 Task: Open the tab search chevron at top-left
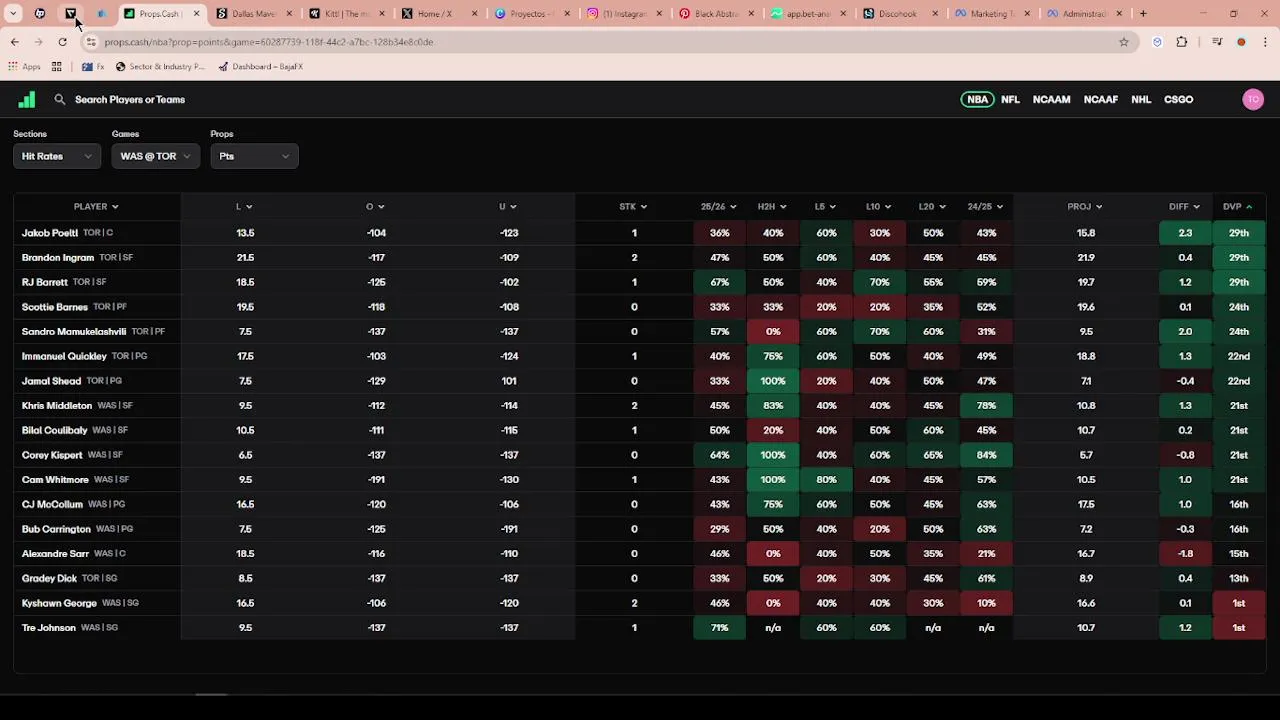[x=13, y=14]
